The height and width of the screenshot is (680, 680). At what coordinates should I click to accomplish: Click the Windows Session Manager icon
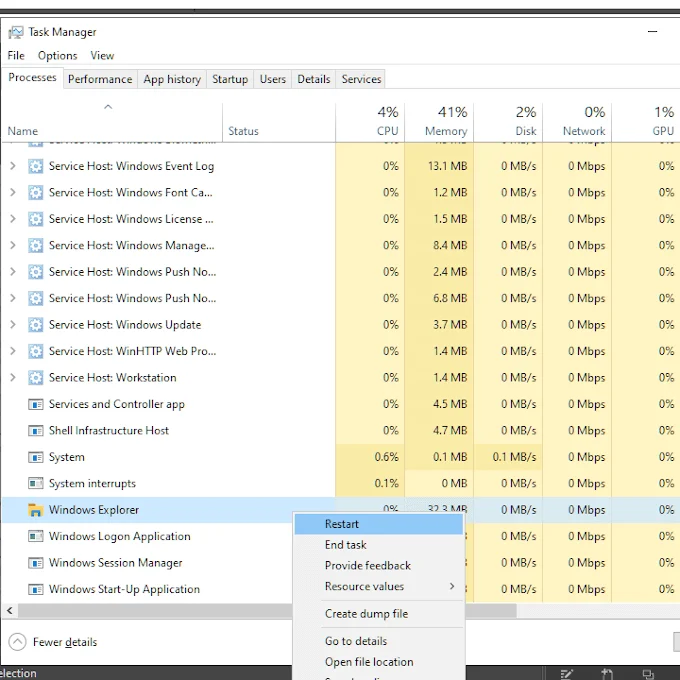coord(36,563)
